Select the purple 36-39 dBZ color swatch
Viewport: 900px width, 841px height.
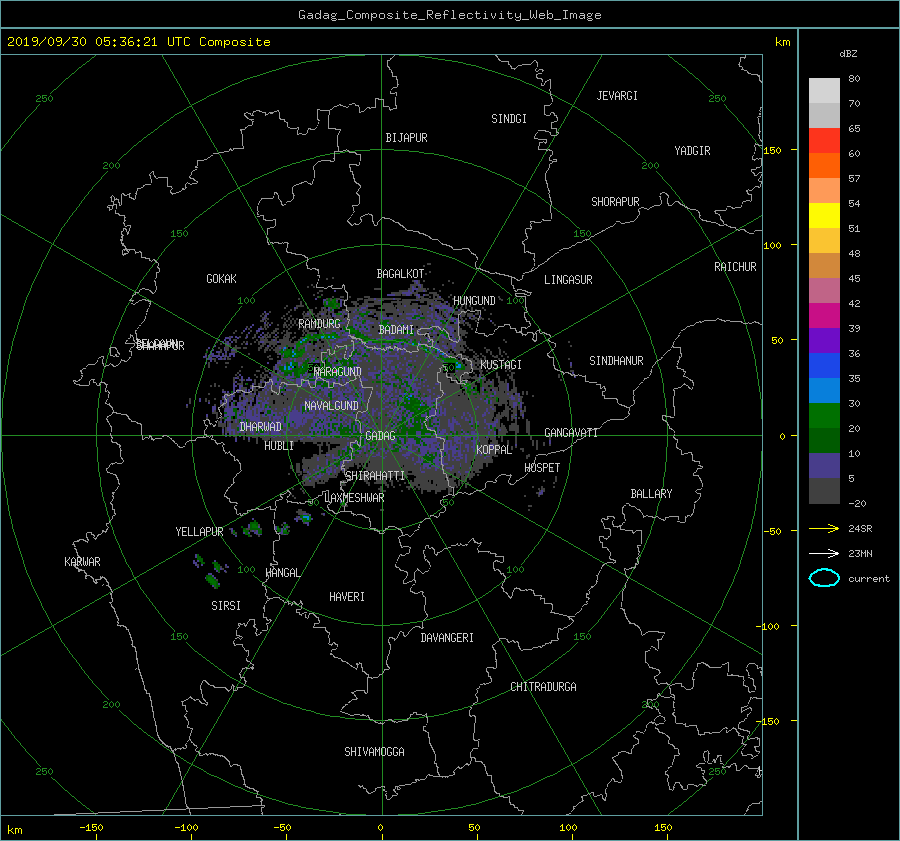[824, 340]
